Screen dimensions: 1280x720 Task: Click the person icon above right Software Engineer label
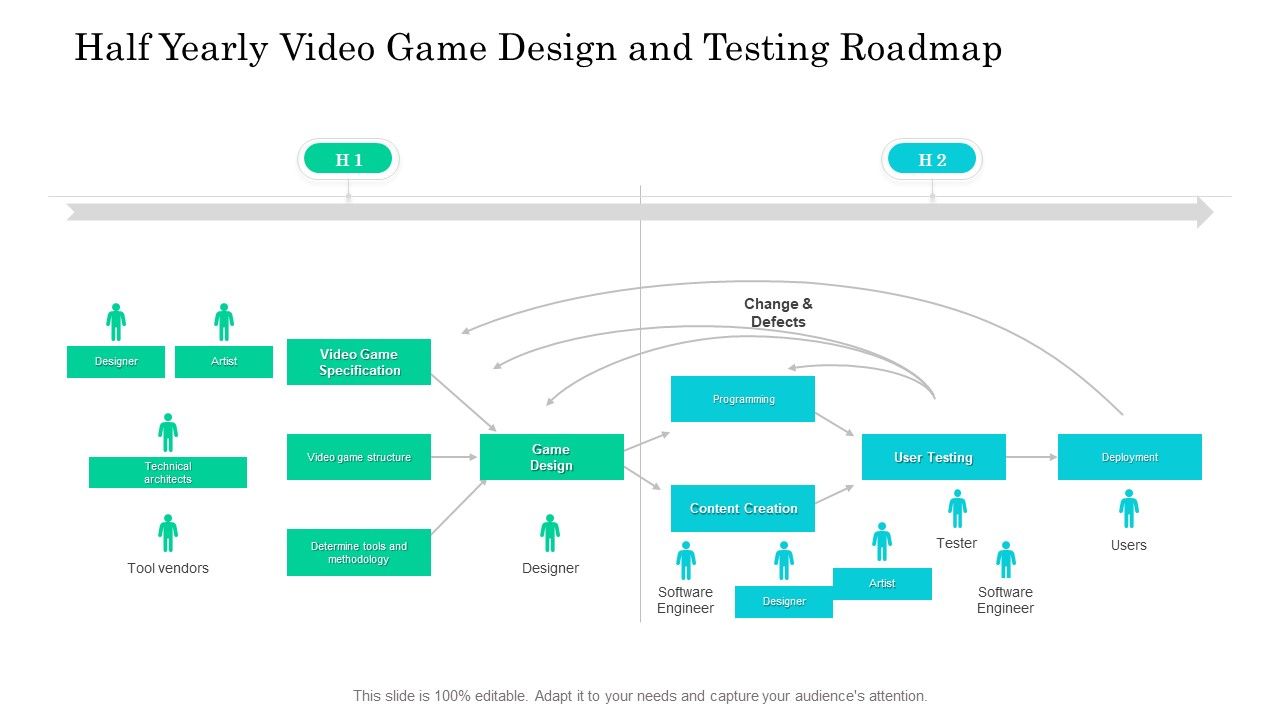click(1006, 560)
